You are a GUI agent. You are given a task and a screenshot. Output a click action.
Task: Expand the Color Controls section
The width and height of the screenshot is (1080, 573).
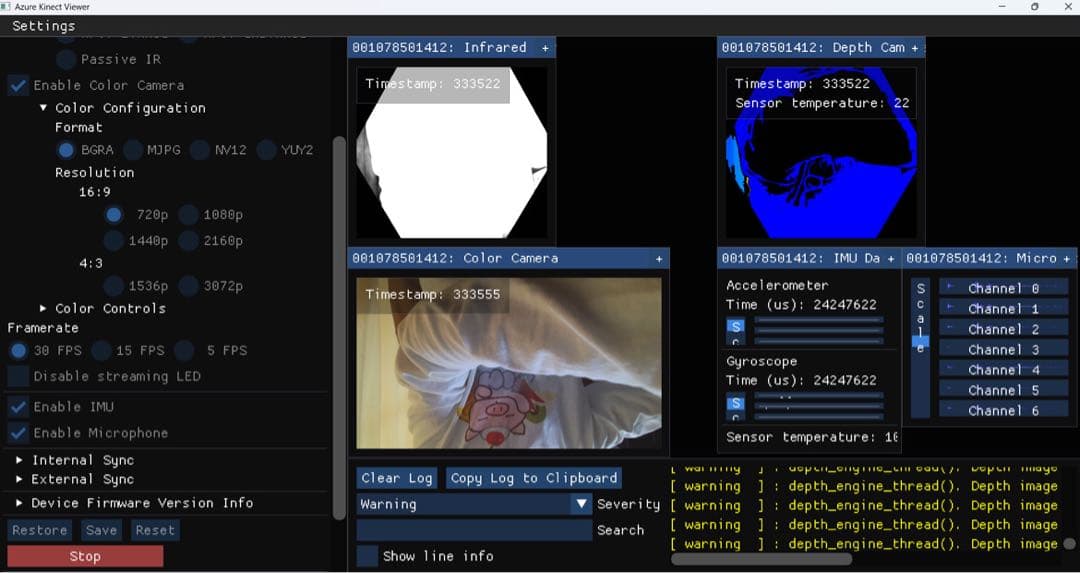[43, 309]
